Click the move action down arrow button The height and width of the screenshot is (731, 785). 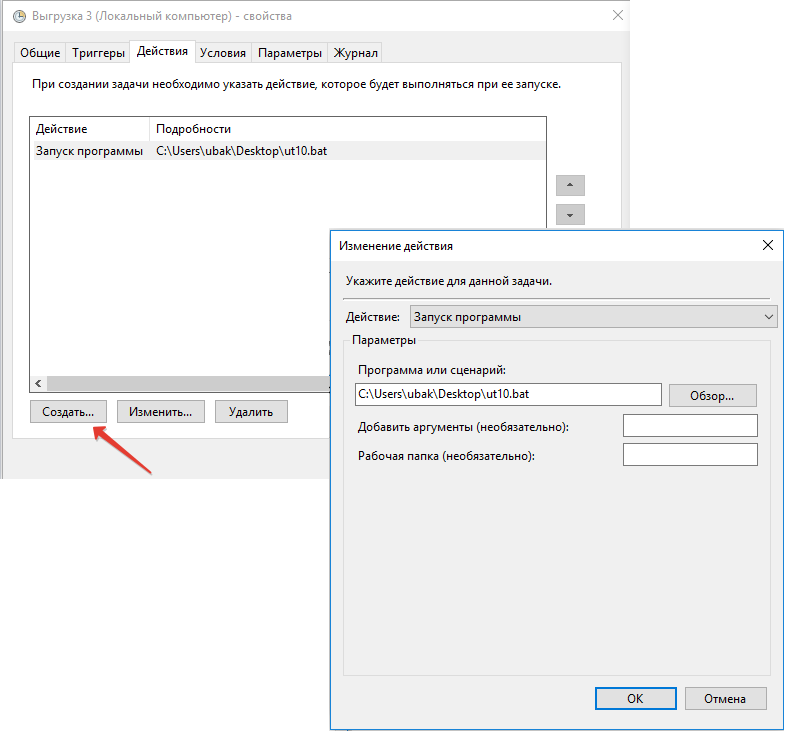pyautogui.click(x=570, y=215)
